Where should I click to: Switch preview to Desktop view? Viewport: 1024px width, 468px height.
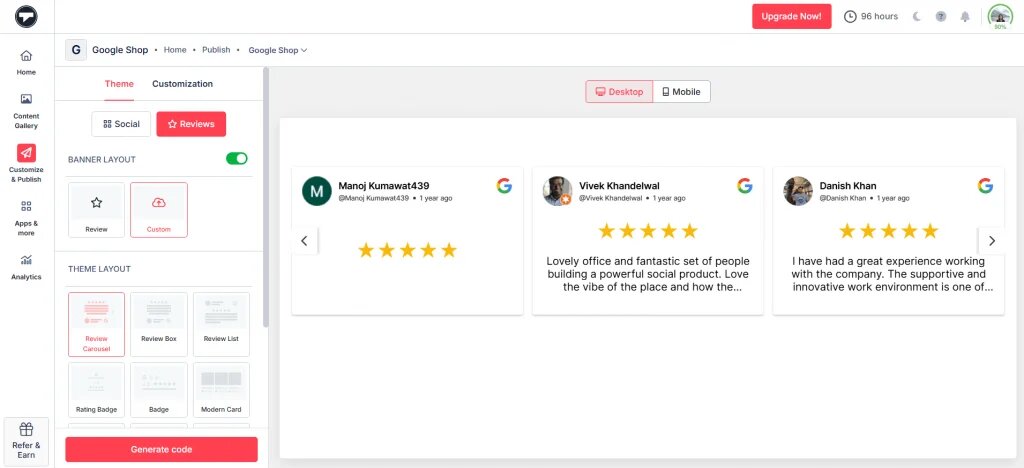[619, 92]
